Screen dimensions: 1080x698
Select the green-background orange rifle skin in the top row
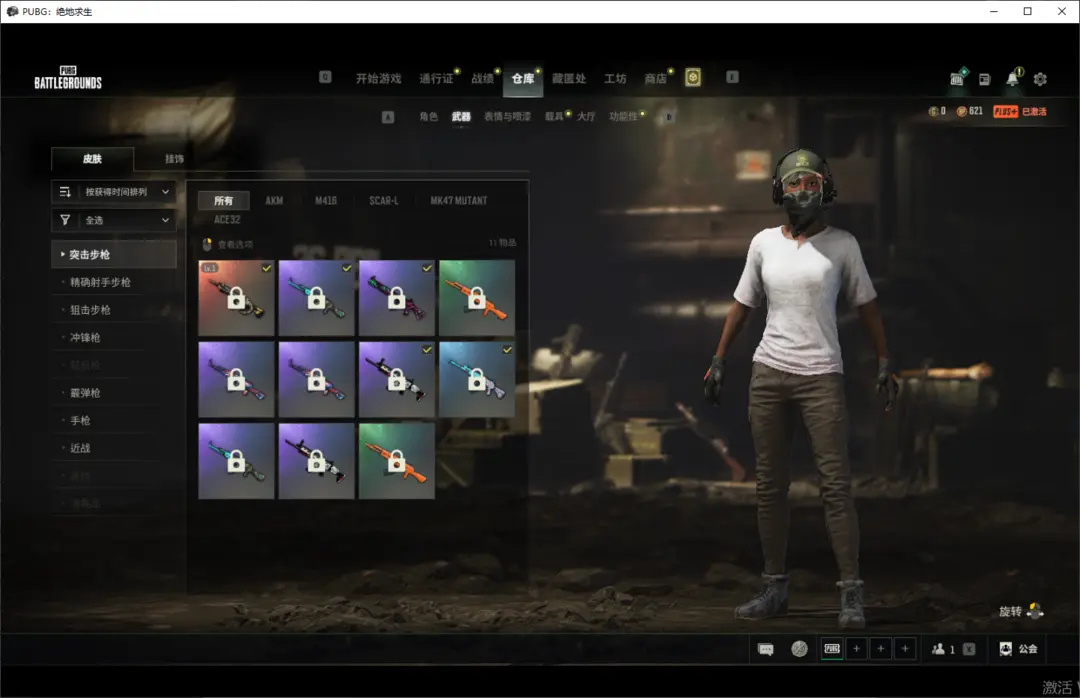pyautogui.click(x=477, y=298)
